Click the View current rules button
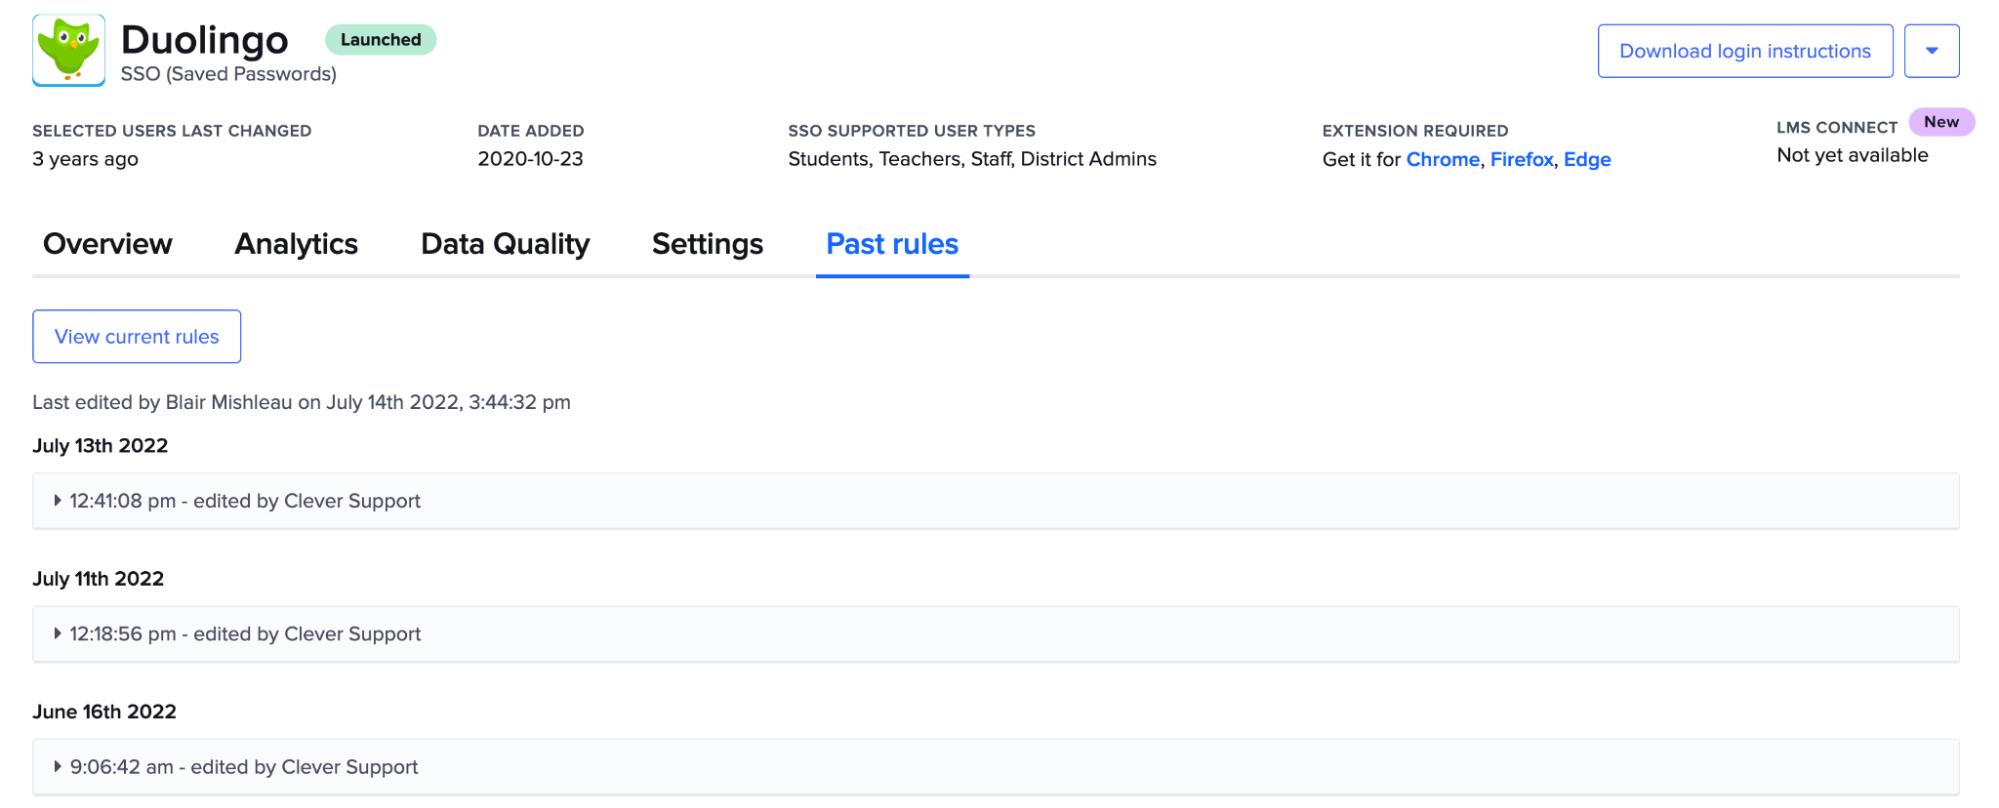Image resolution: width=1999 pixels, height=808 pixels. coord(136,336)
